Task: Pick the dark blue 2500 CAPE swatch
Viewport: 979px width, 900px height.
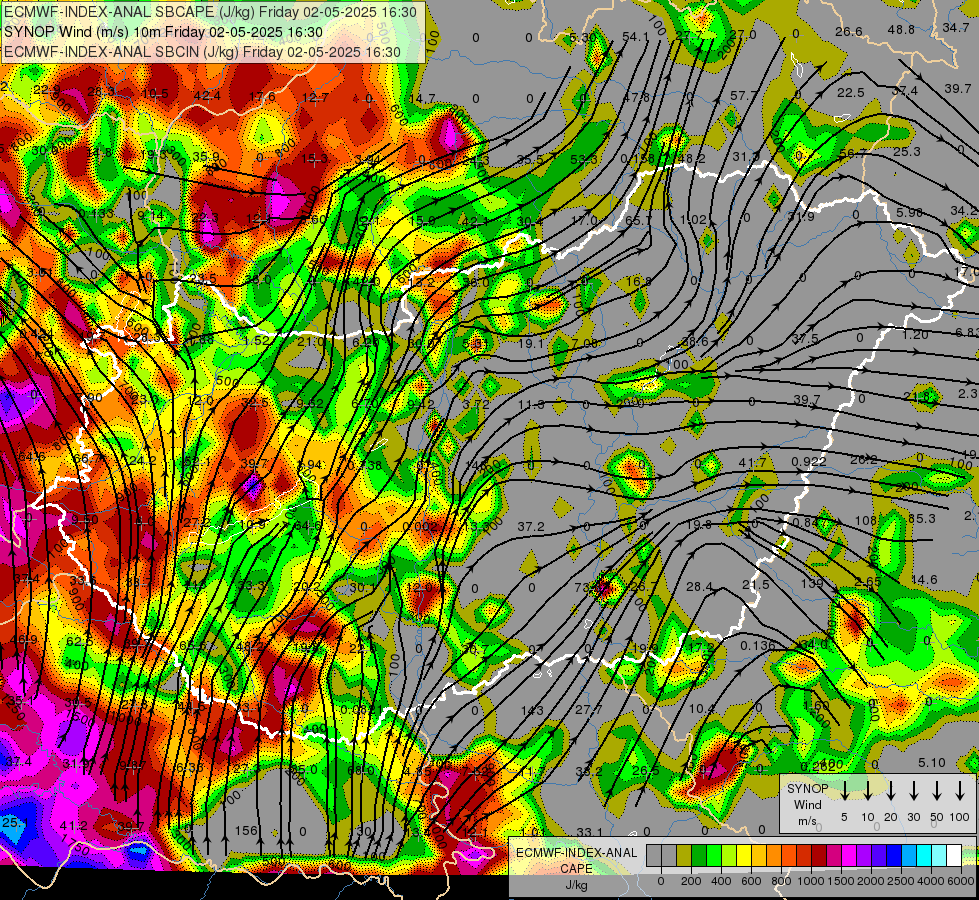Action: 893,855
